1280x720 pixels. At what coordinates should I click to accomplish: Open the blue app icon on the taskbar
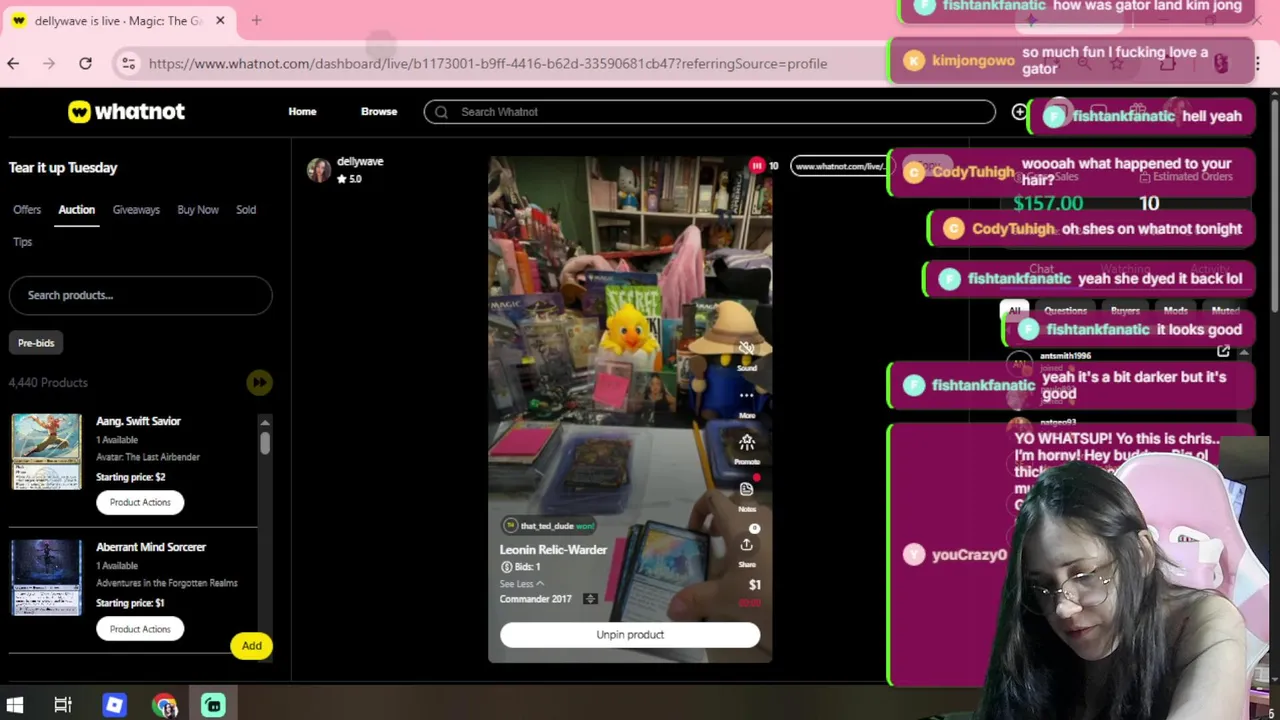[x=114, y=705]
